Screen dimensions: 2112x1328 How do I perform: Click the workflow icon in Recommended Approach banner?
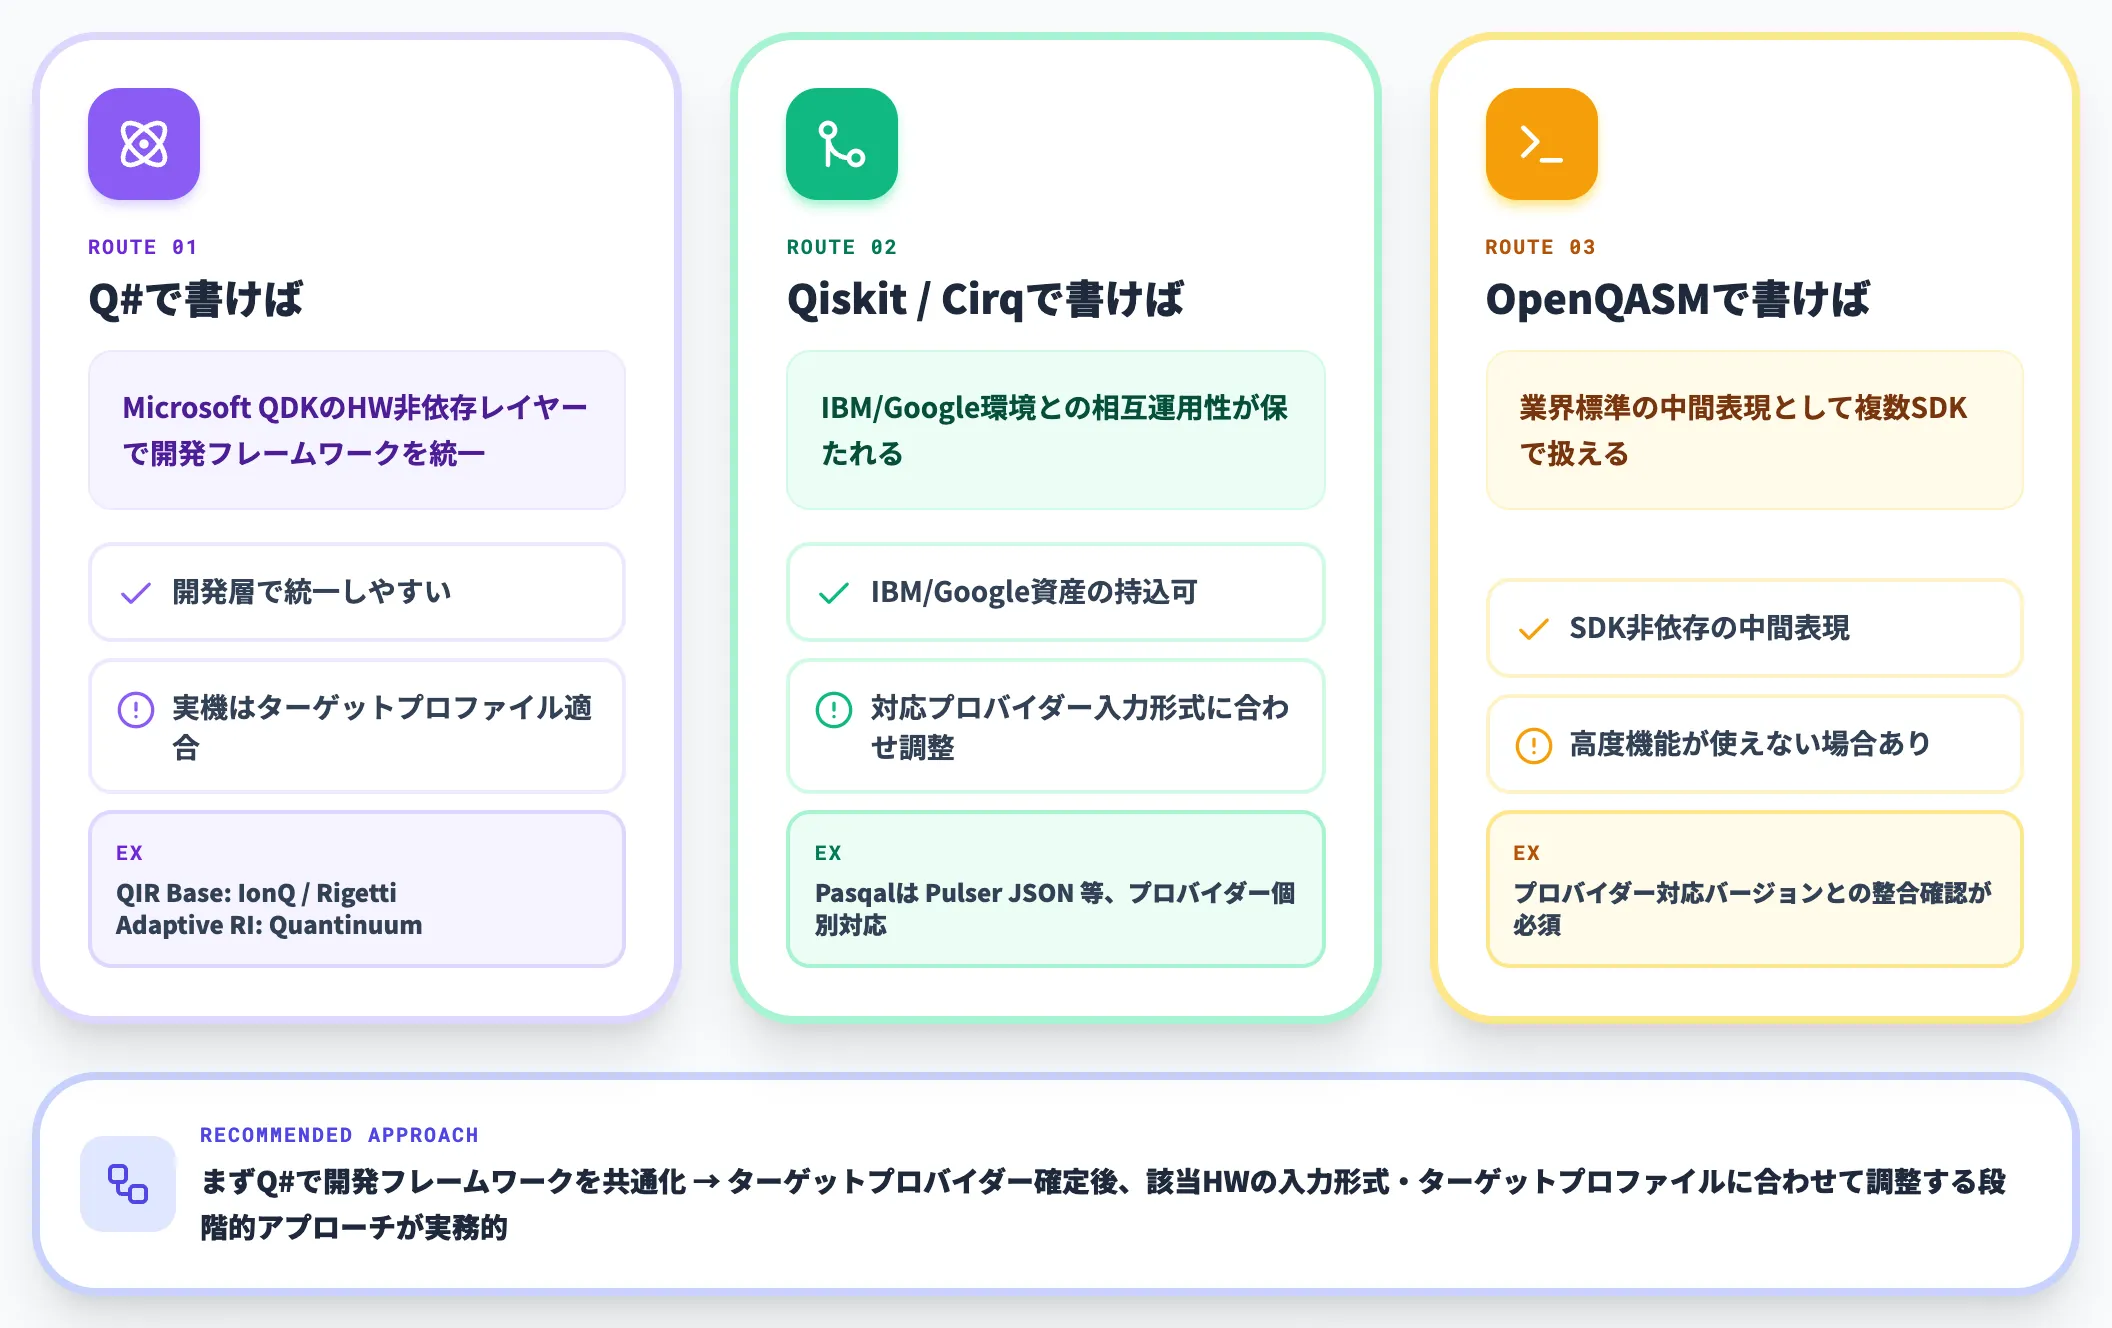pyautogui.click(x=128, y=1183)
